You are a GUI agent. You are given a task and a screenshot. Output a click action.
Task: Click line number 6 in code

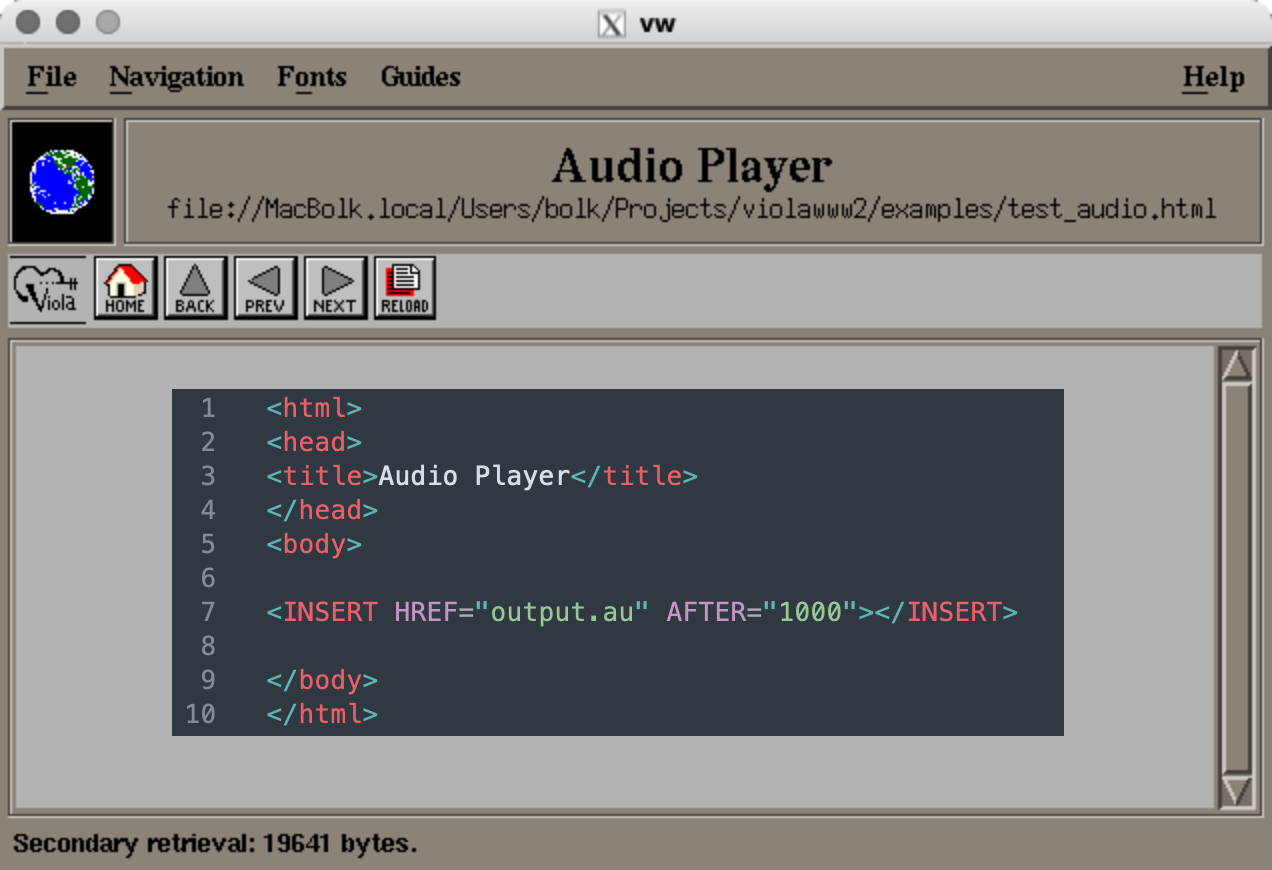pyautogui.click(x=208, y=578)
